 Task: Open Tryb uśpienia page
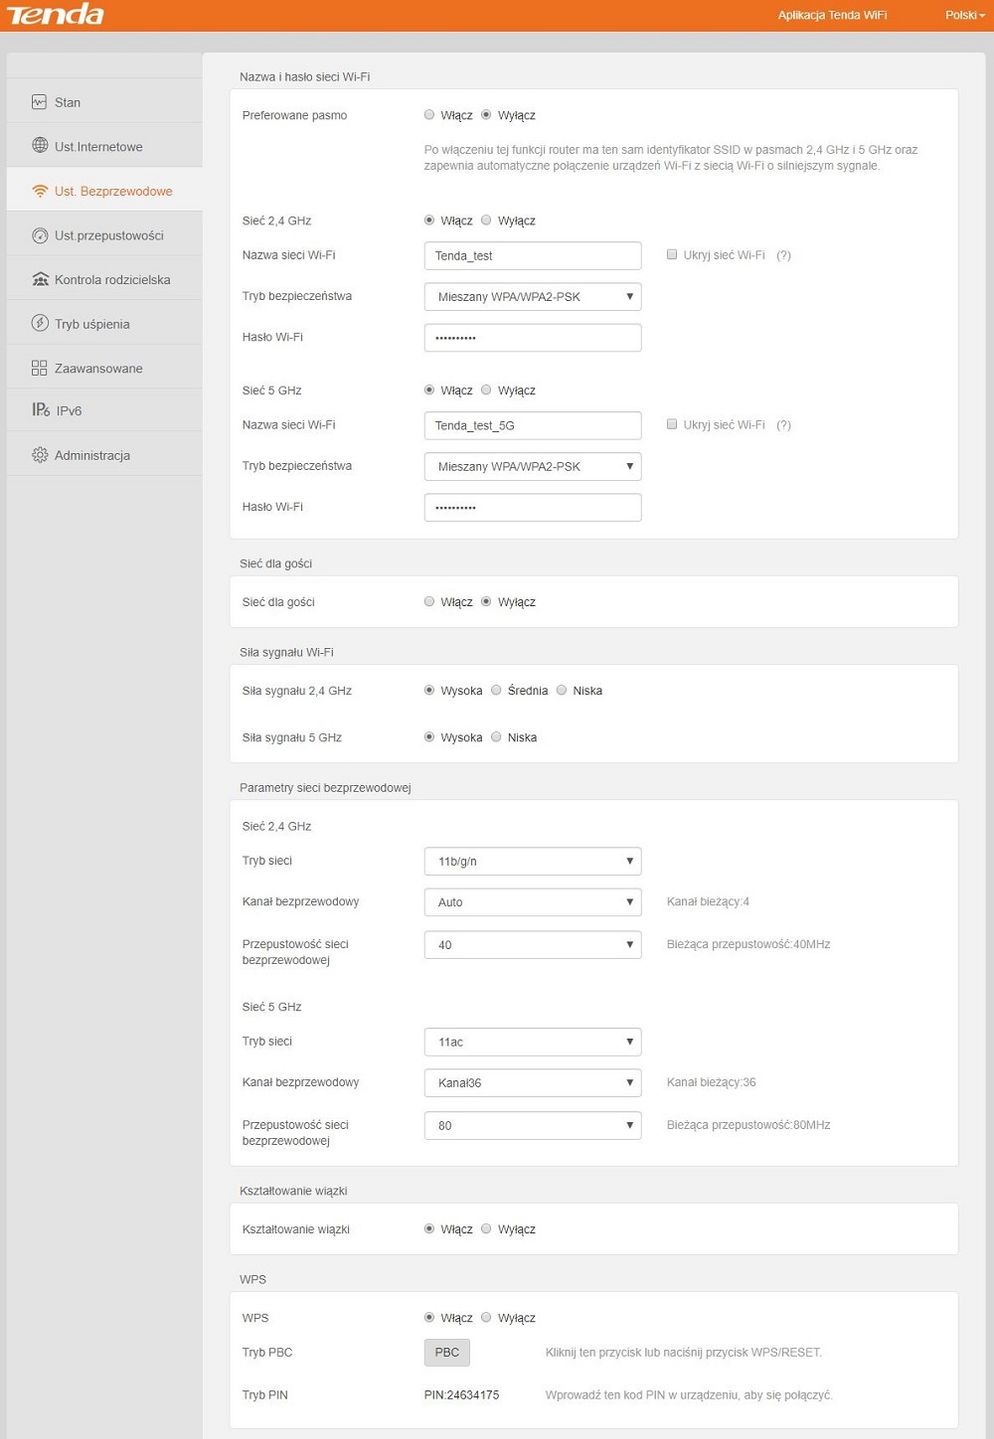pos(104,323)
